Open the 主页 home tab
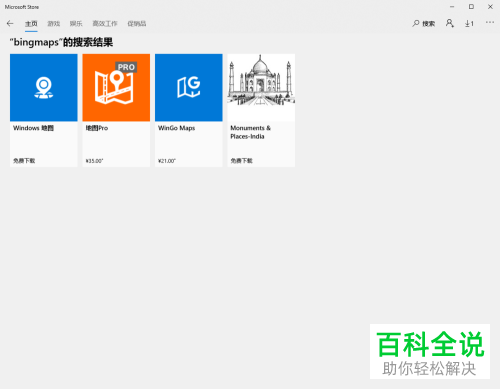The height and width of the screenshot is (389, 500). (x=31, y=24)
